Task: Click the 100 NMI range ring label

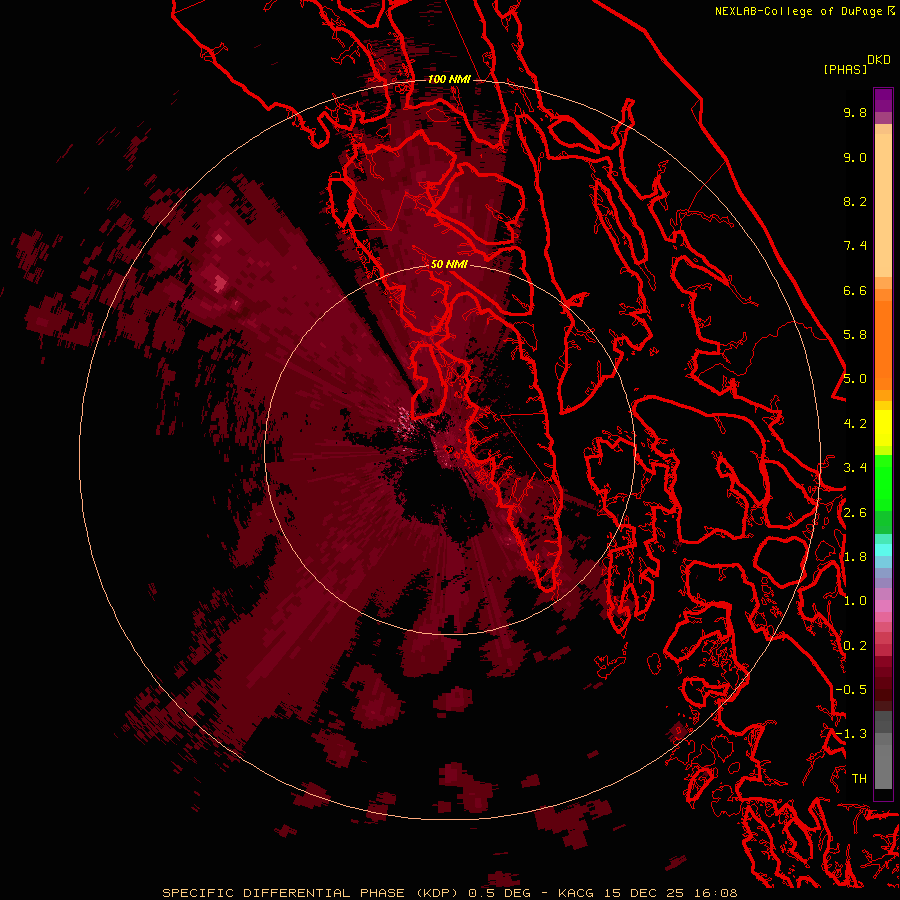Action: (449, 79)
